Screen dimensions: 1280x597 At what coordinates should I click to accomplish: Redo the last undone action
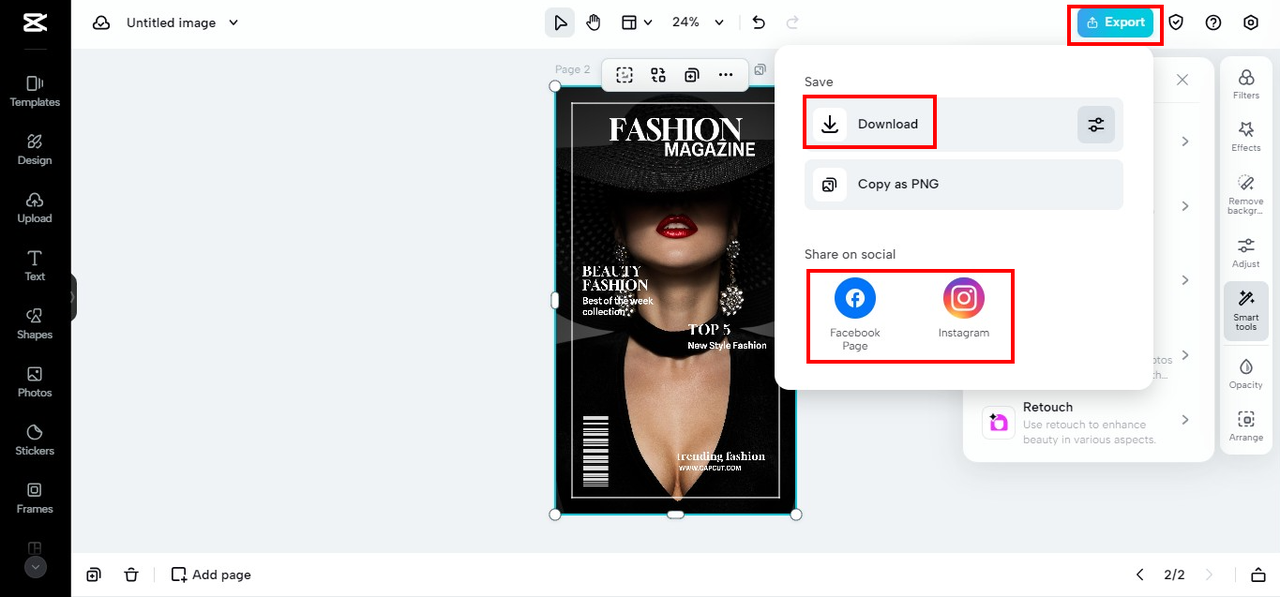pos(793,23)
